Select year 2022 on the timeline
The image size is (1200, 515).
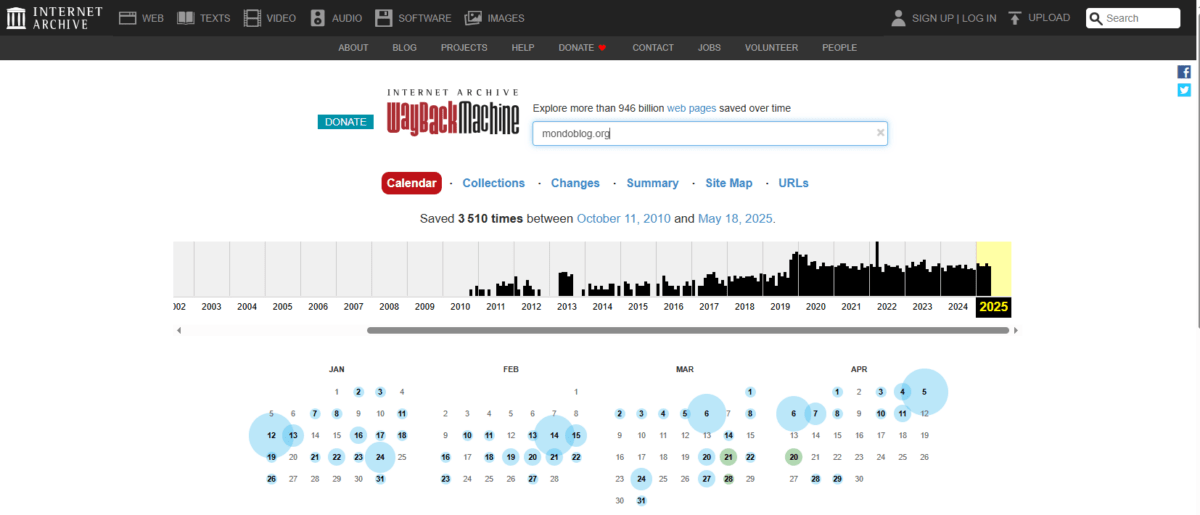(x=887, y=307)
